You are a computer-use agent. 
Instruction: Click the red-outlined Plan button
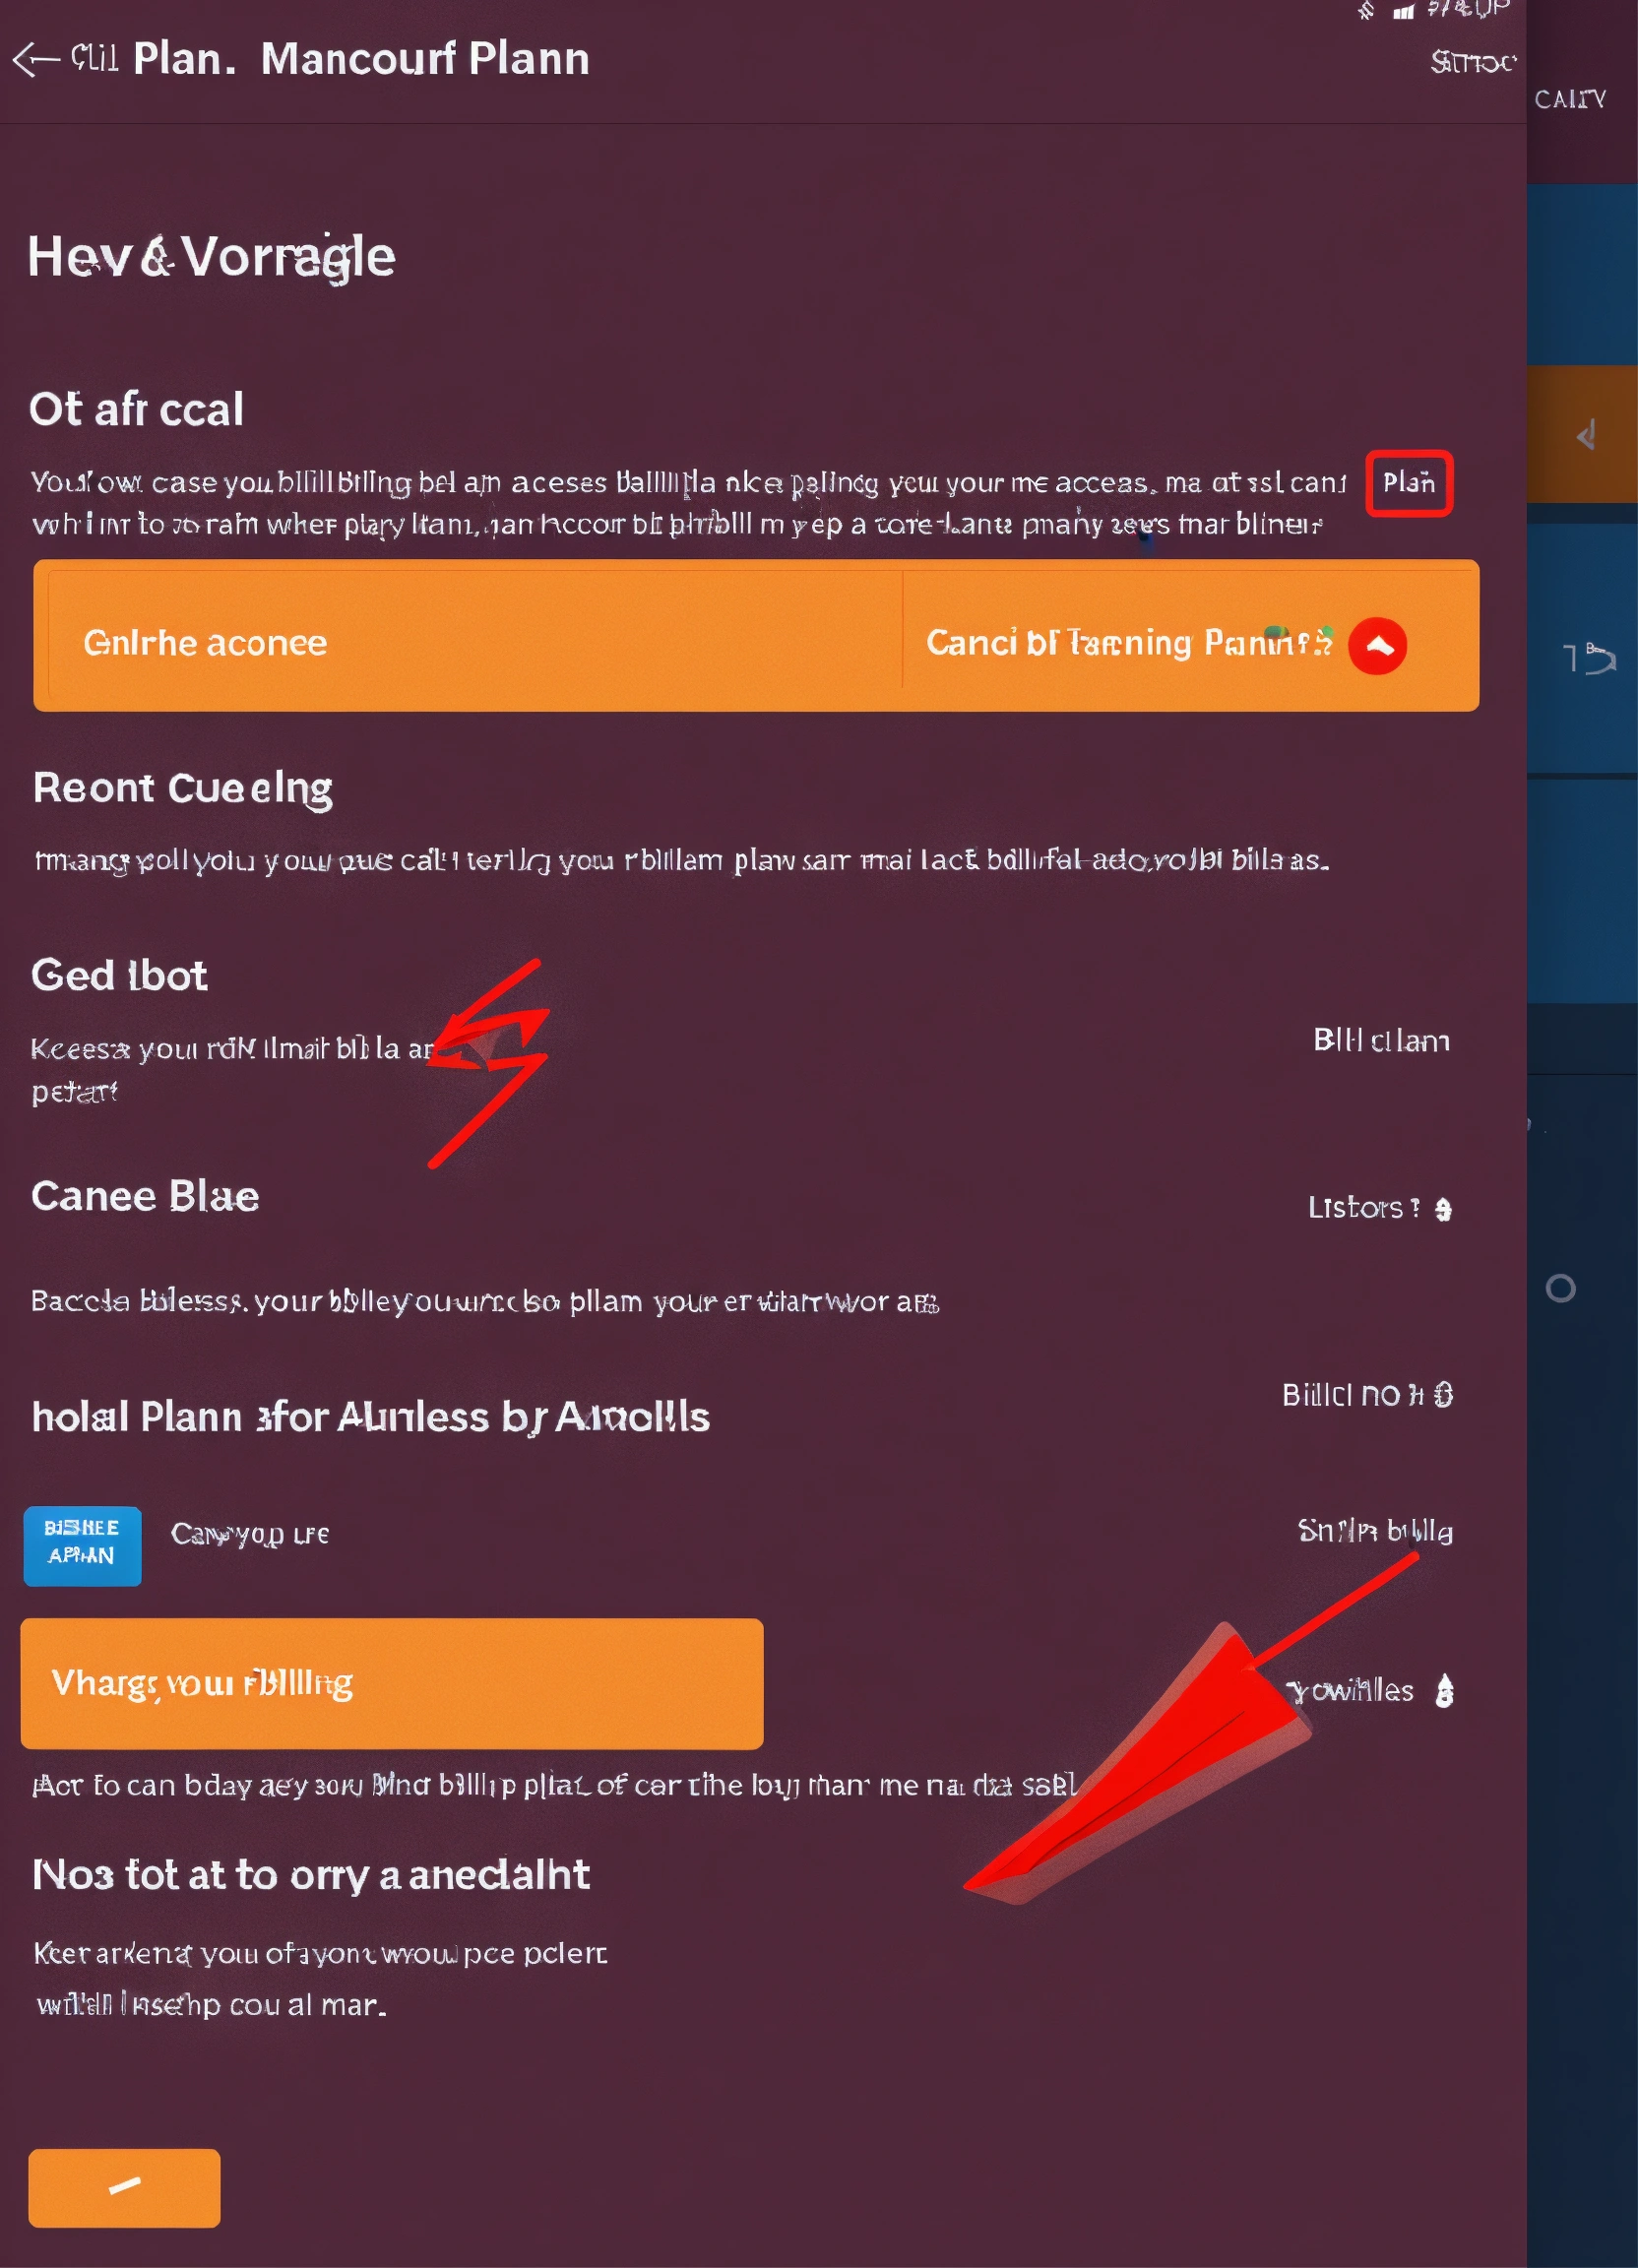pos(1408,483)
